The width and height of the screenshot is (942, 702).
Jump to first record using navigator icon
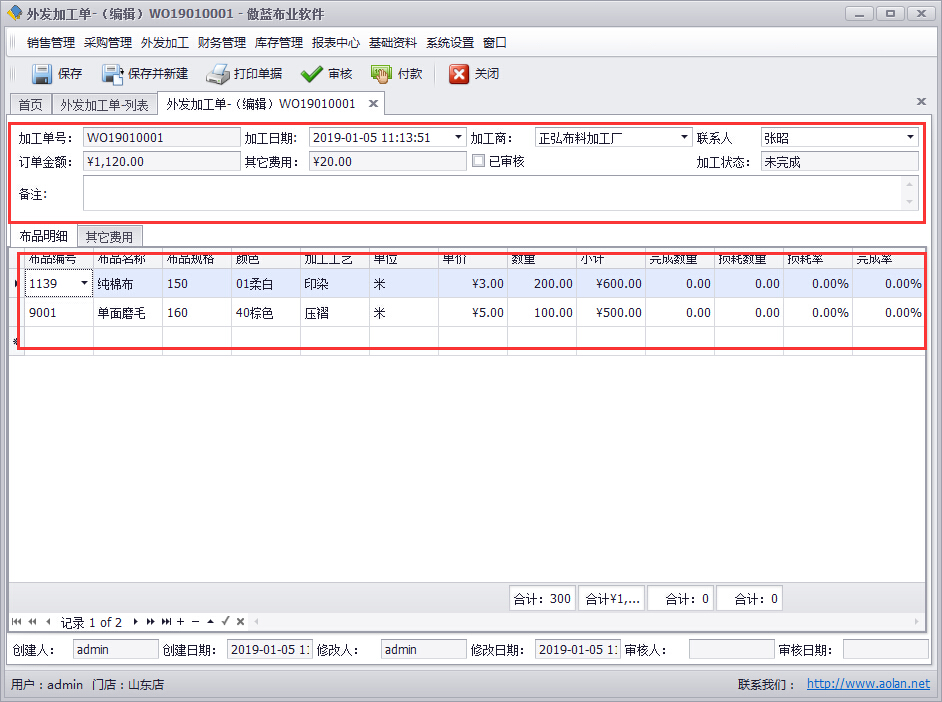point(17,621)
